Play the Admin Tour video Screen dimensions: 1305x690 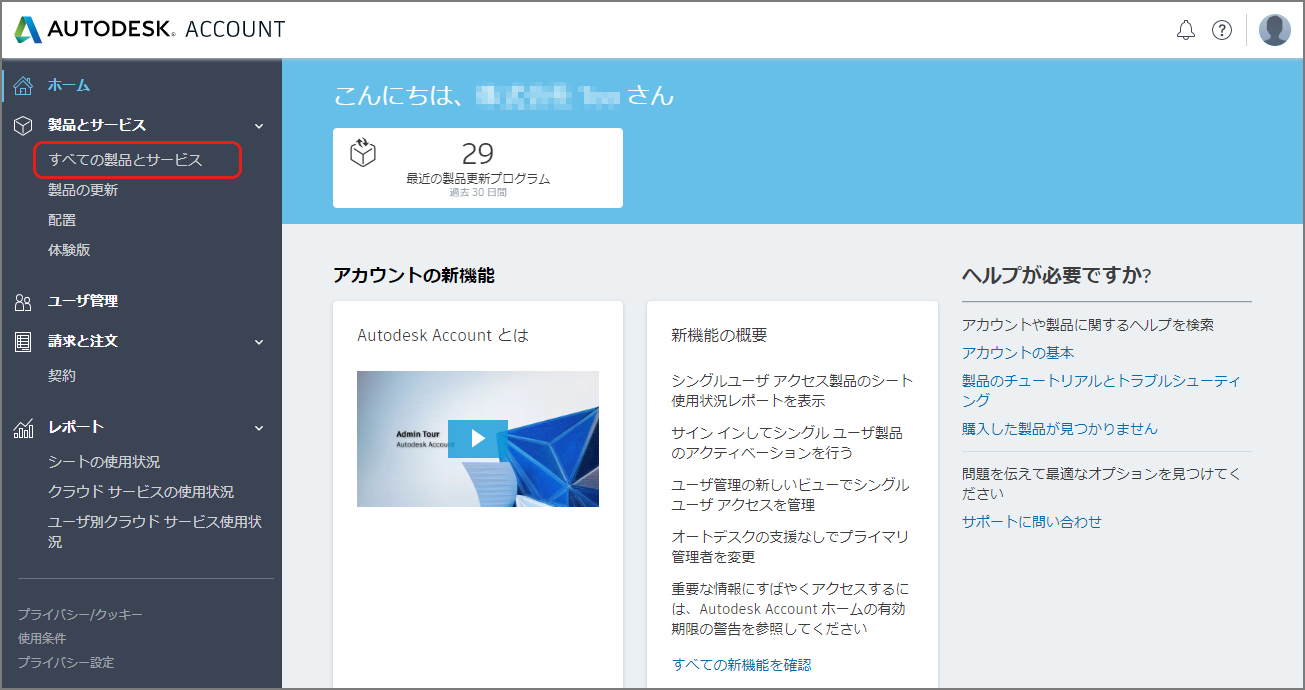pos(478,438)
